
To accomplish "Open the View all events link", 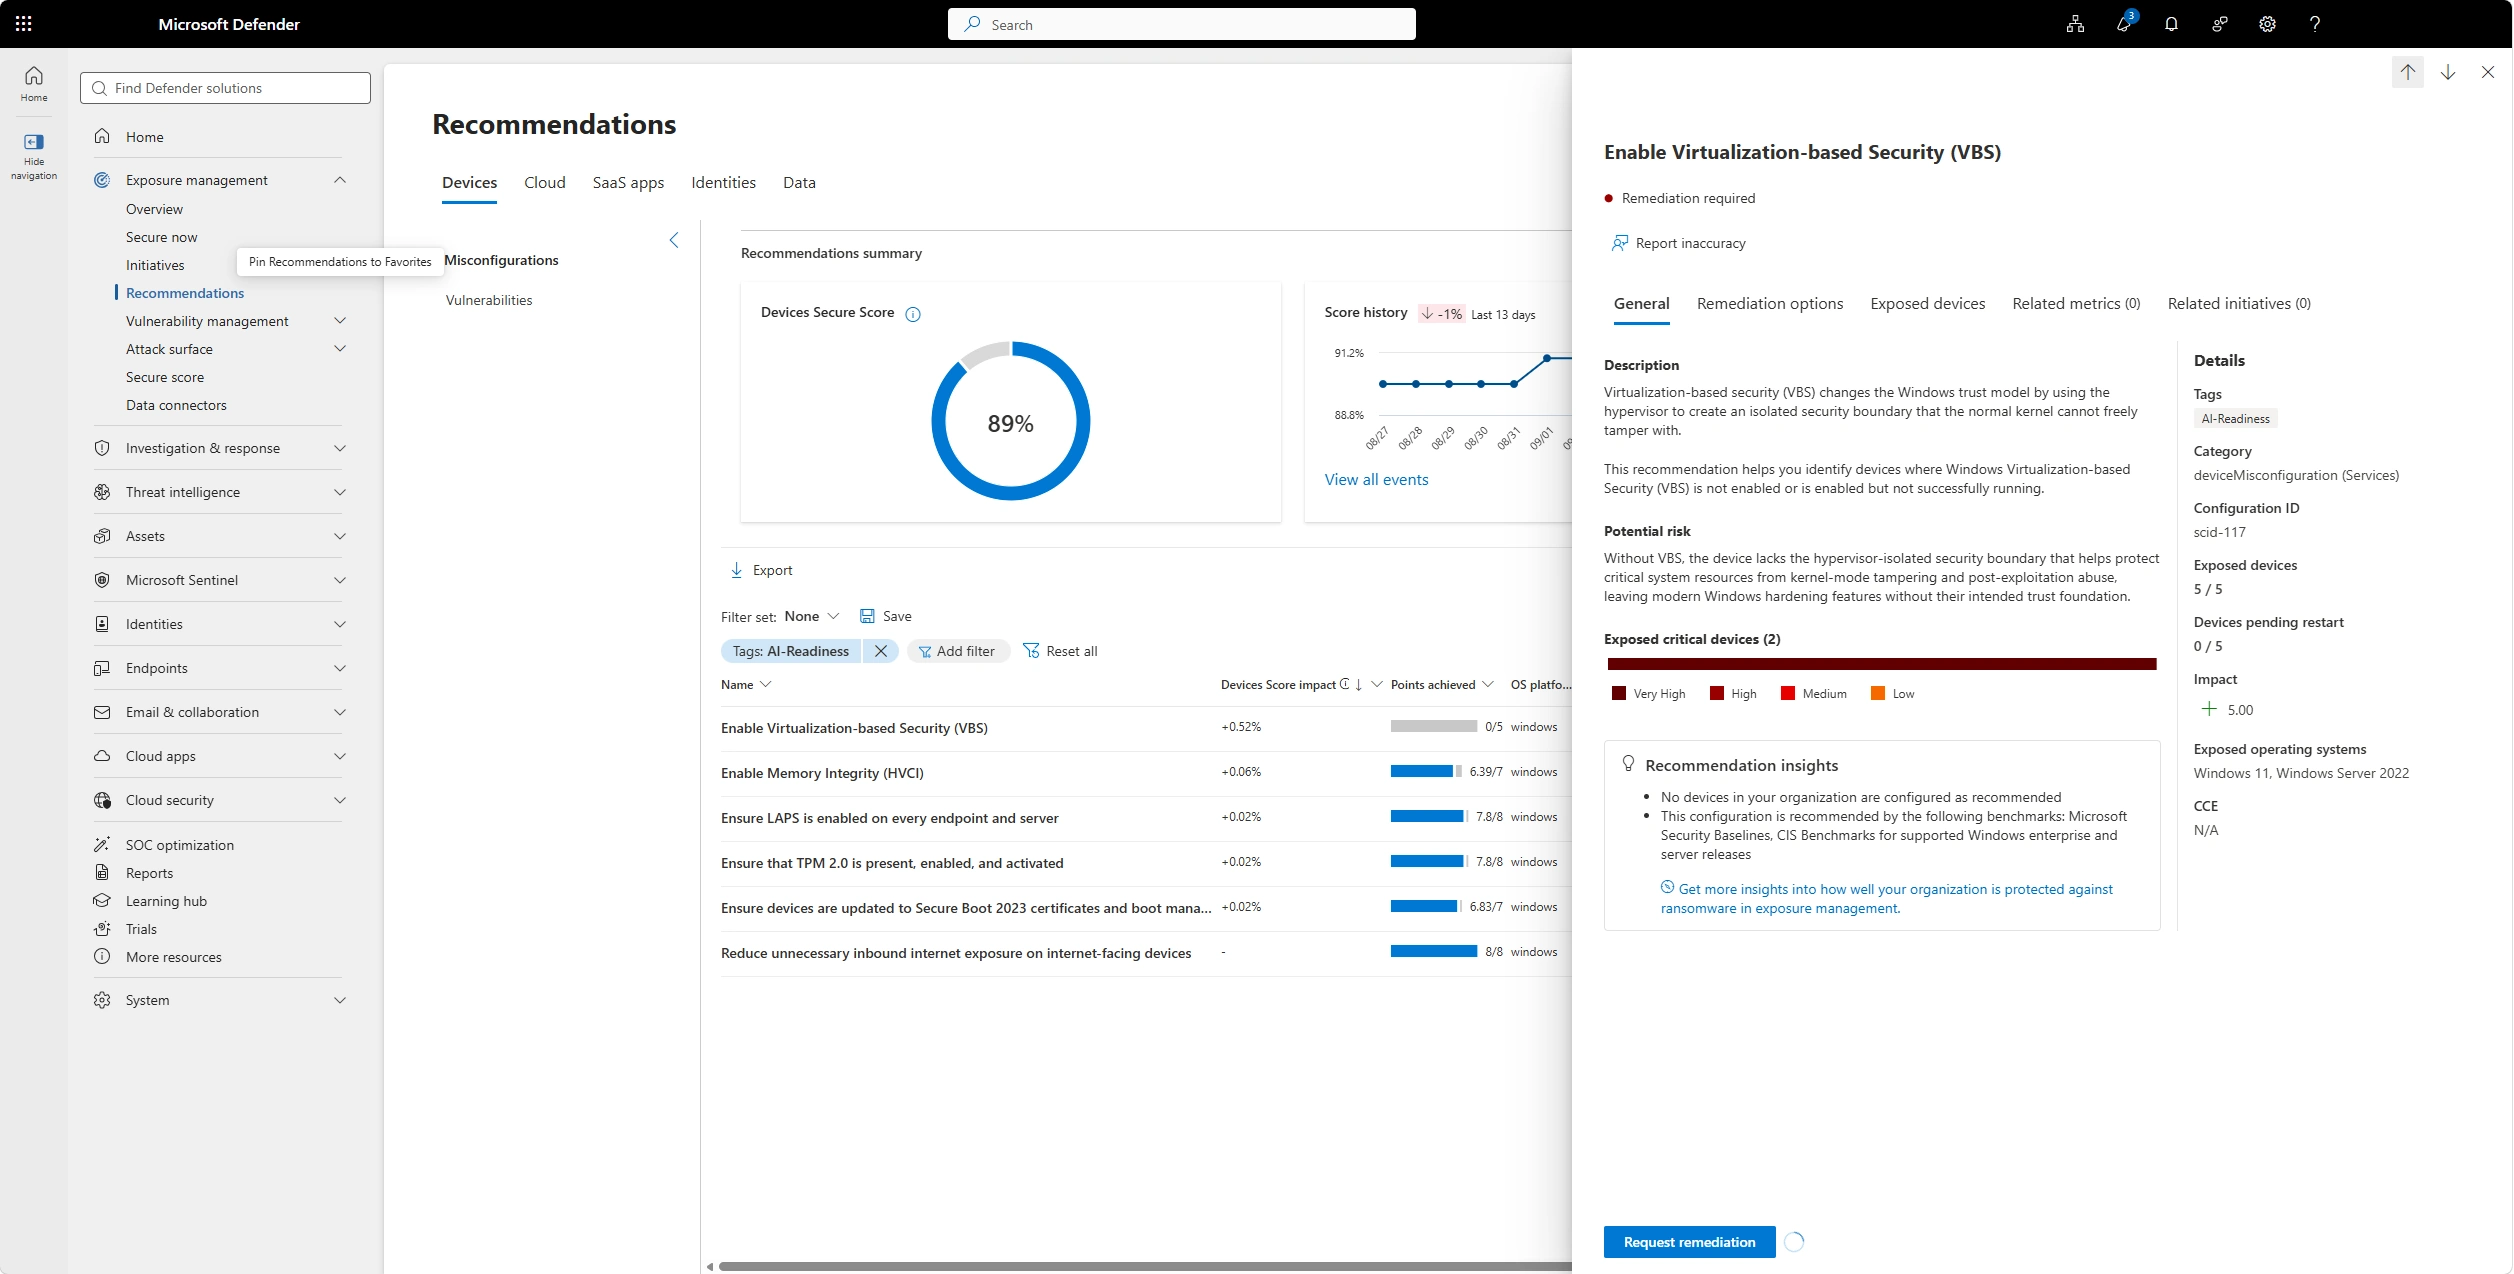I will (1376, 480).
